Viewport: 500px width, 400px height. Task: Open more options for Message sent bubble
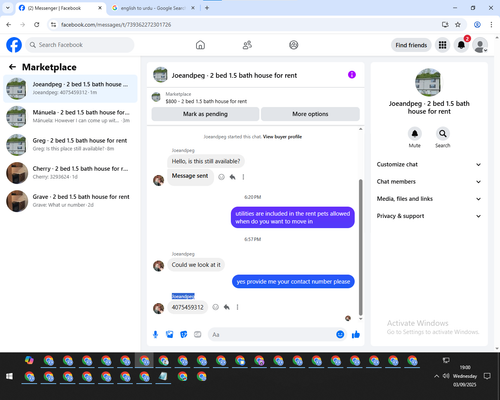243,177
